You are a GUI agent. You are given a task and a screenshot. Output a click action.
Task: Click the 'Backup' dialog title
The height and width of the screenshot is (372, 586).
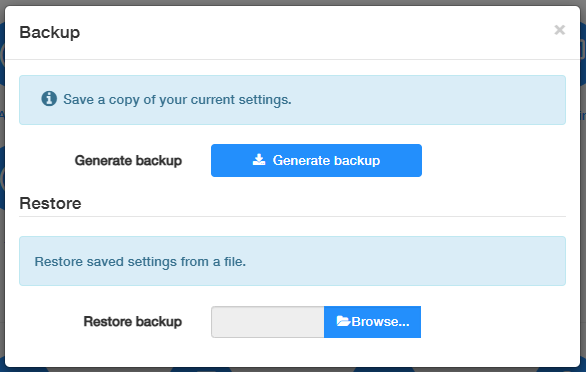(x=50, y=33)
